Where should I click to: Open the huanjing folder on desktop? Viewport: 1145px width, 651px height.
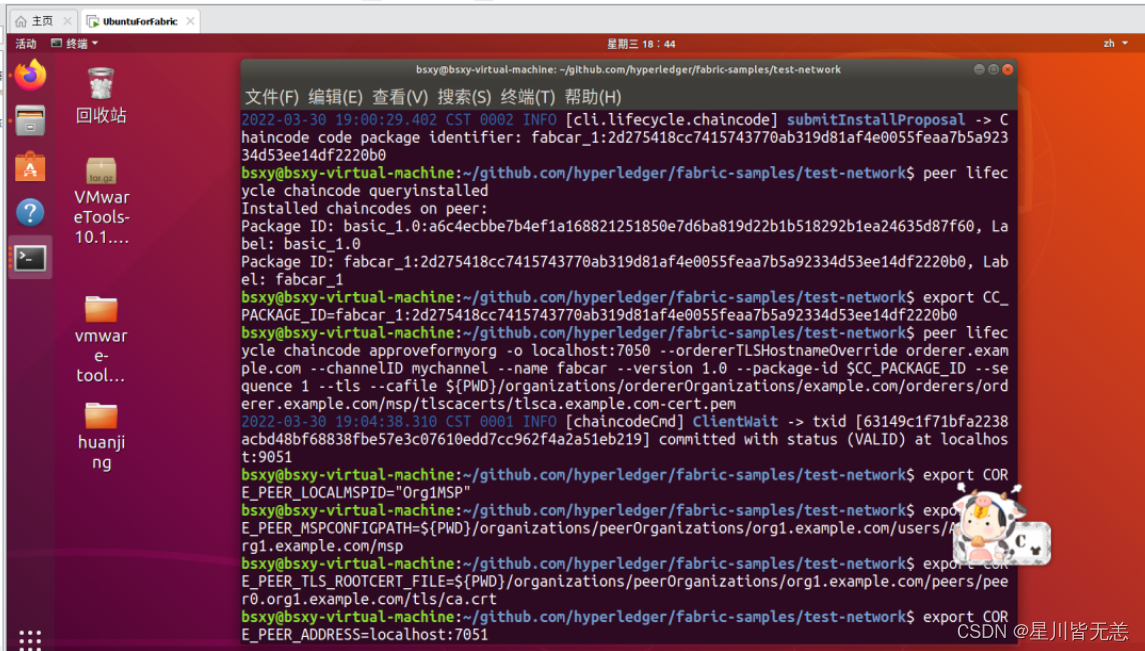click(101, 436)
